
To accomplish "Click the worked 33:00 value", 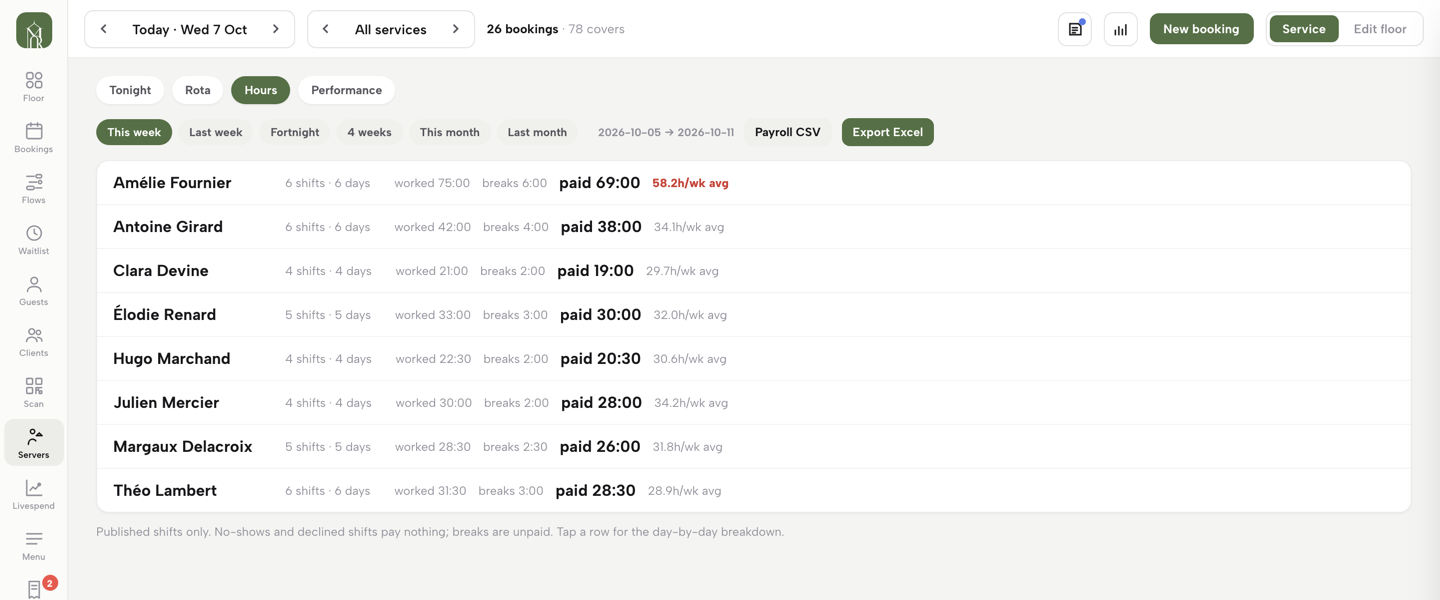I will coord(432,315).
